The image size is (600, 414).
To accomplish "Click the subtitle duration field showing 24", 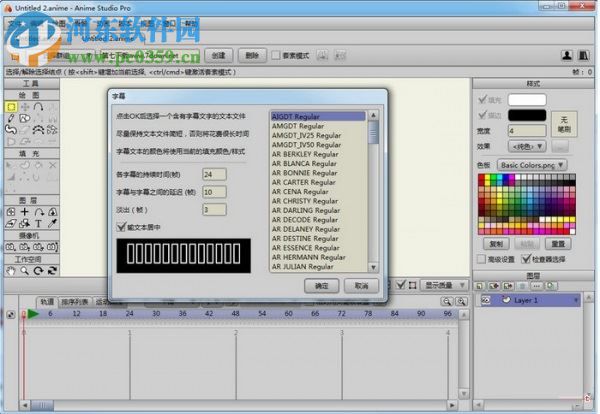I will pyautogui.click(x=214, y=174).
